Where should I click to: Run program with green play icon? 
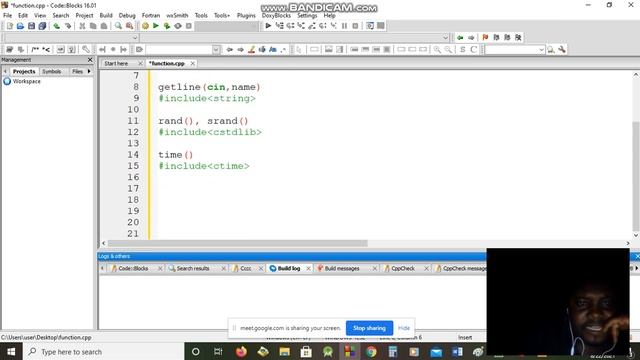click(156, 26)
